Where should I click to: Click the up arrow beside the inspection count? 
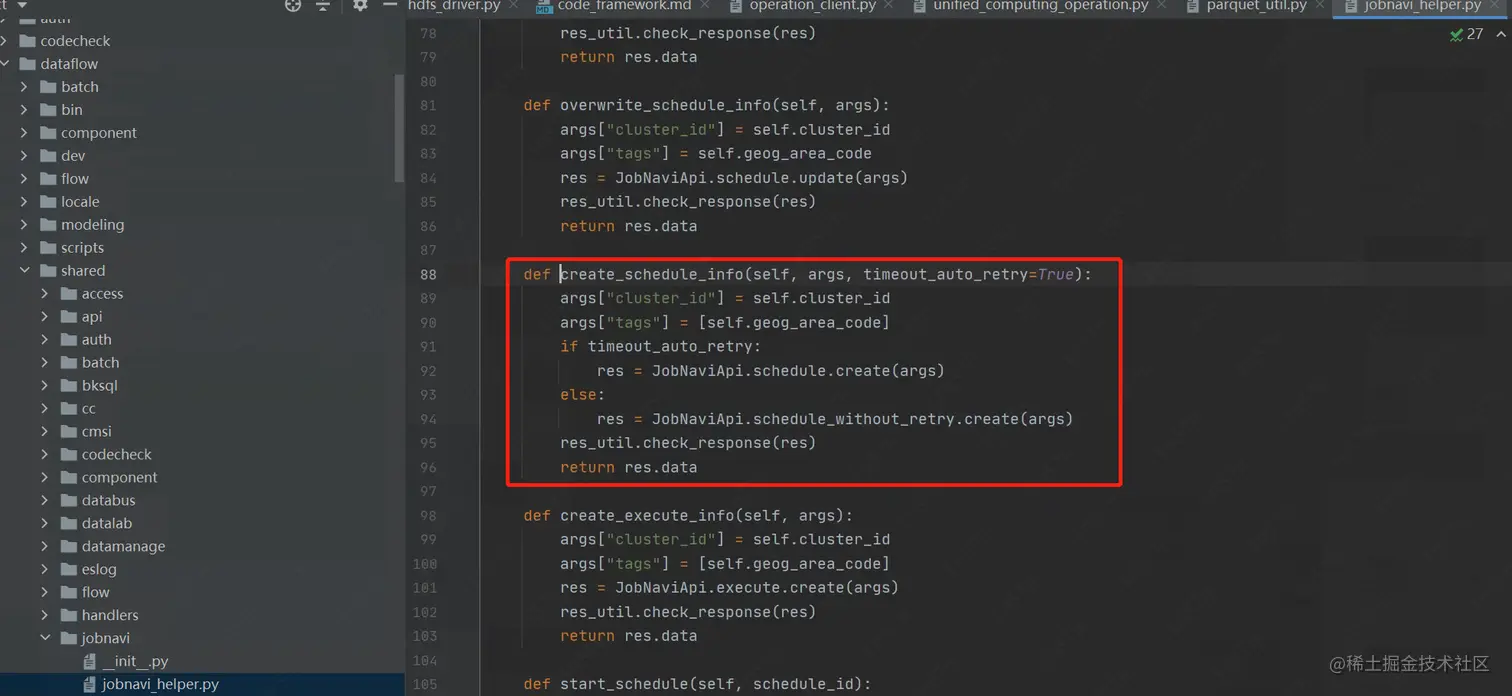tap(1500, 34)
